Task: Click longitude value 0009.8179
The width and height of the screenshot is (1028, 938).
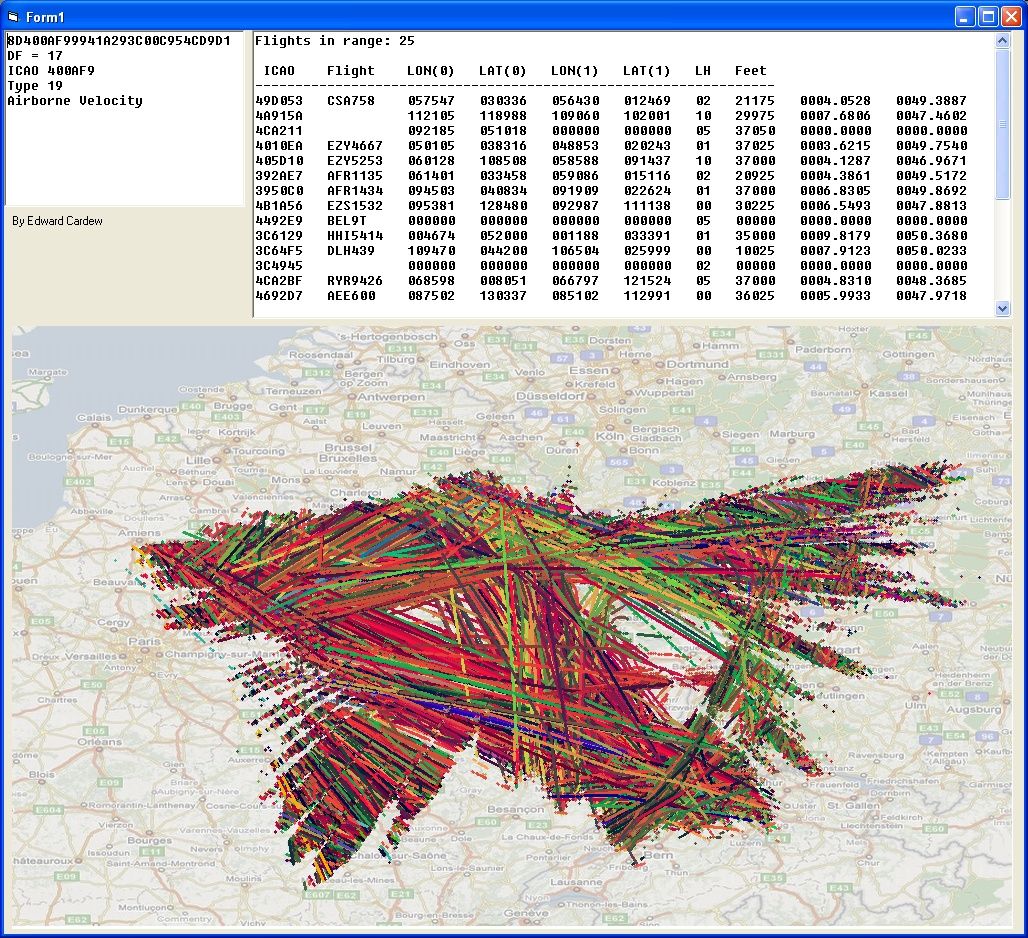Action: point(835,236)
